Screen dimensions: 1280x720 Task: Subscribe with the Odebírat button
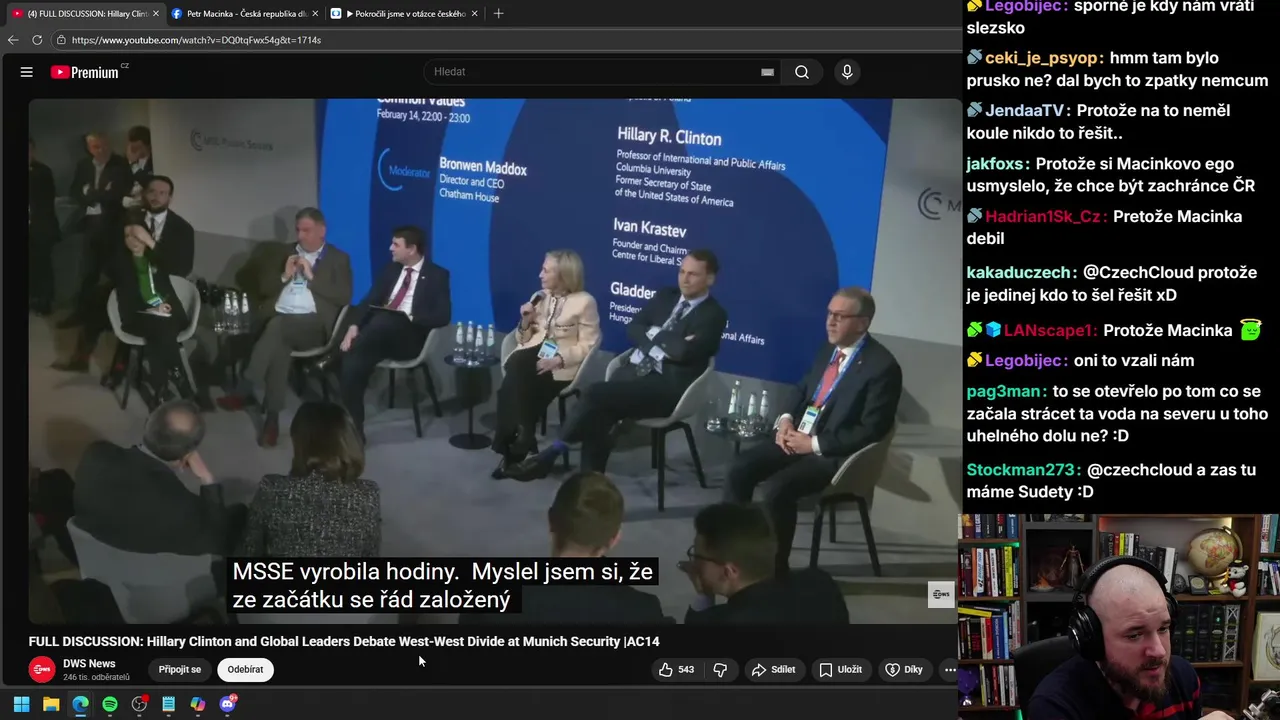245,670
